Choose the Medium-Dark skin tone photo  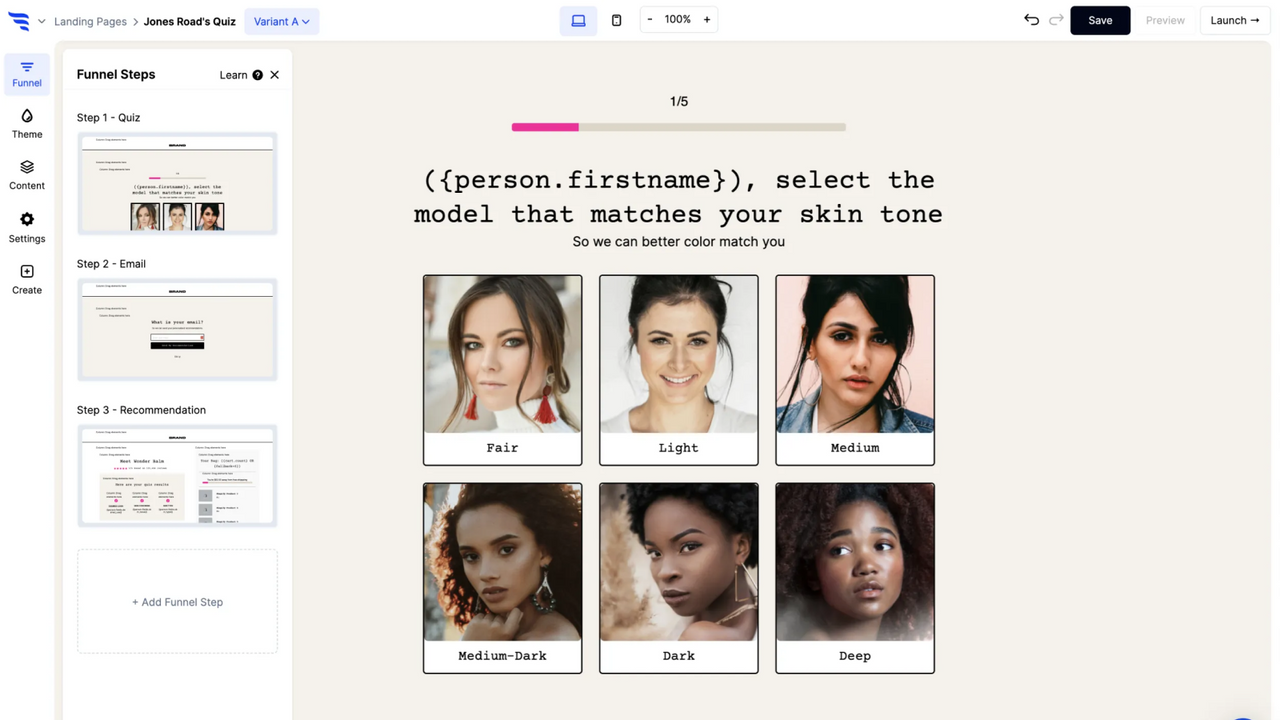[x=502, y=562]
